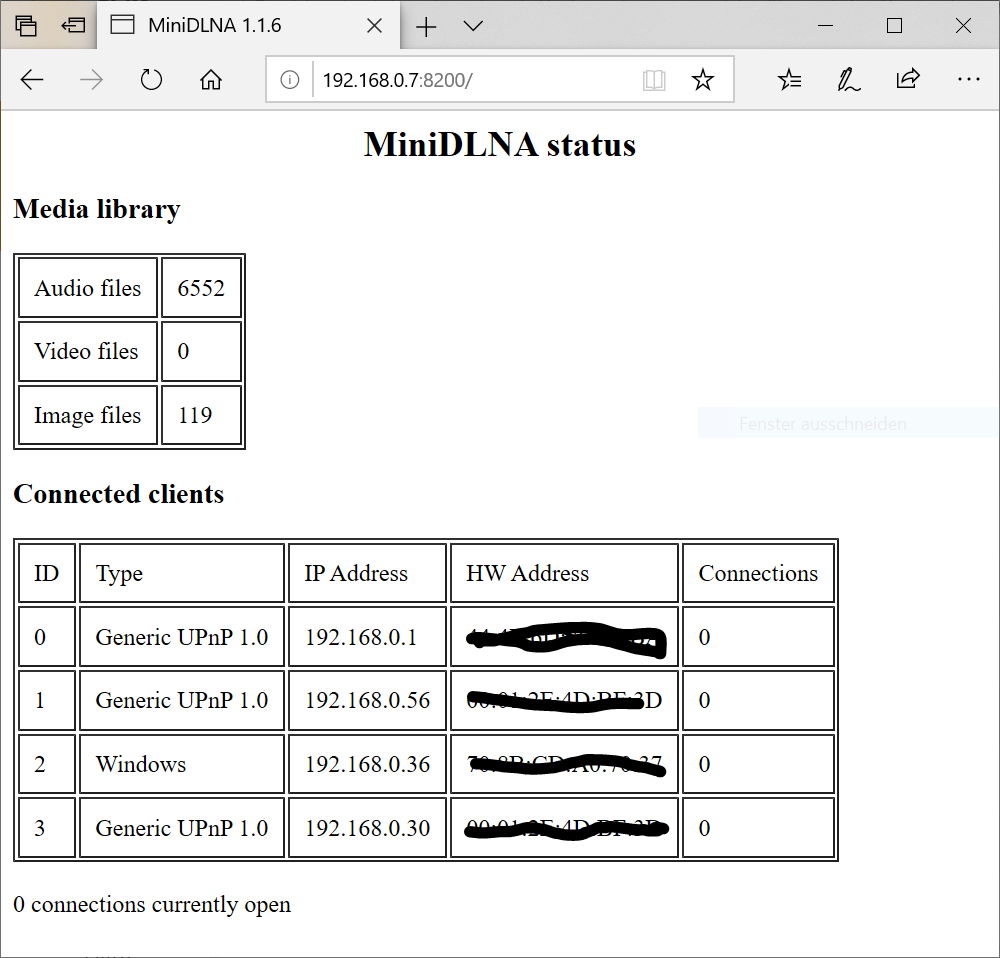Select the Connected clients heading

(x=119, y=494)
